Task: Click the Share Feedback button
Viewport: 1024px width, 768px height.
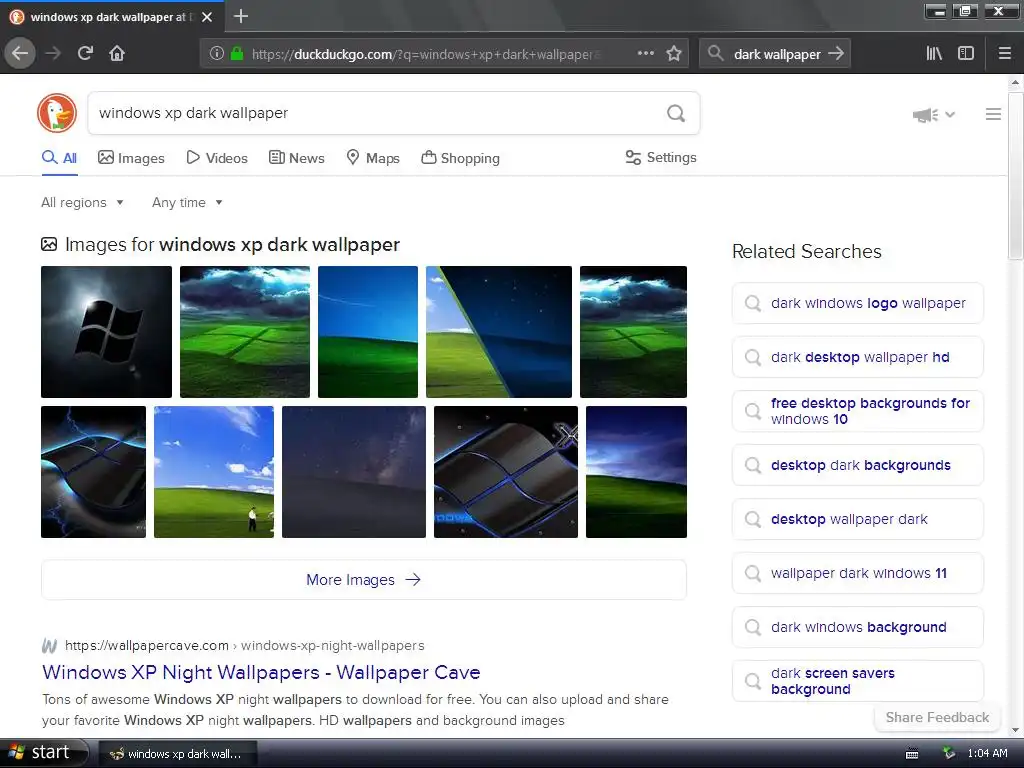Action: (x=937, y=718)
